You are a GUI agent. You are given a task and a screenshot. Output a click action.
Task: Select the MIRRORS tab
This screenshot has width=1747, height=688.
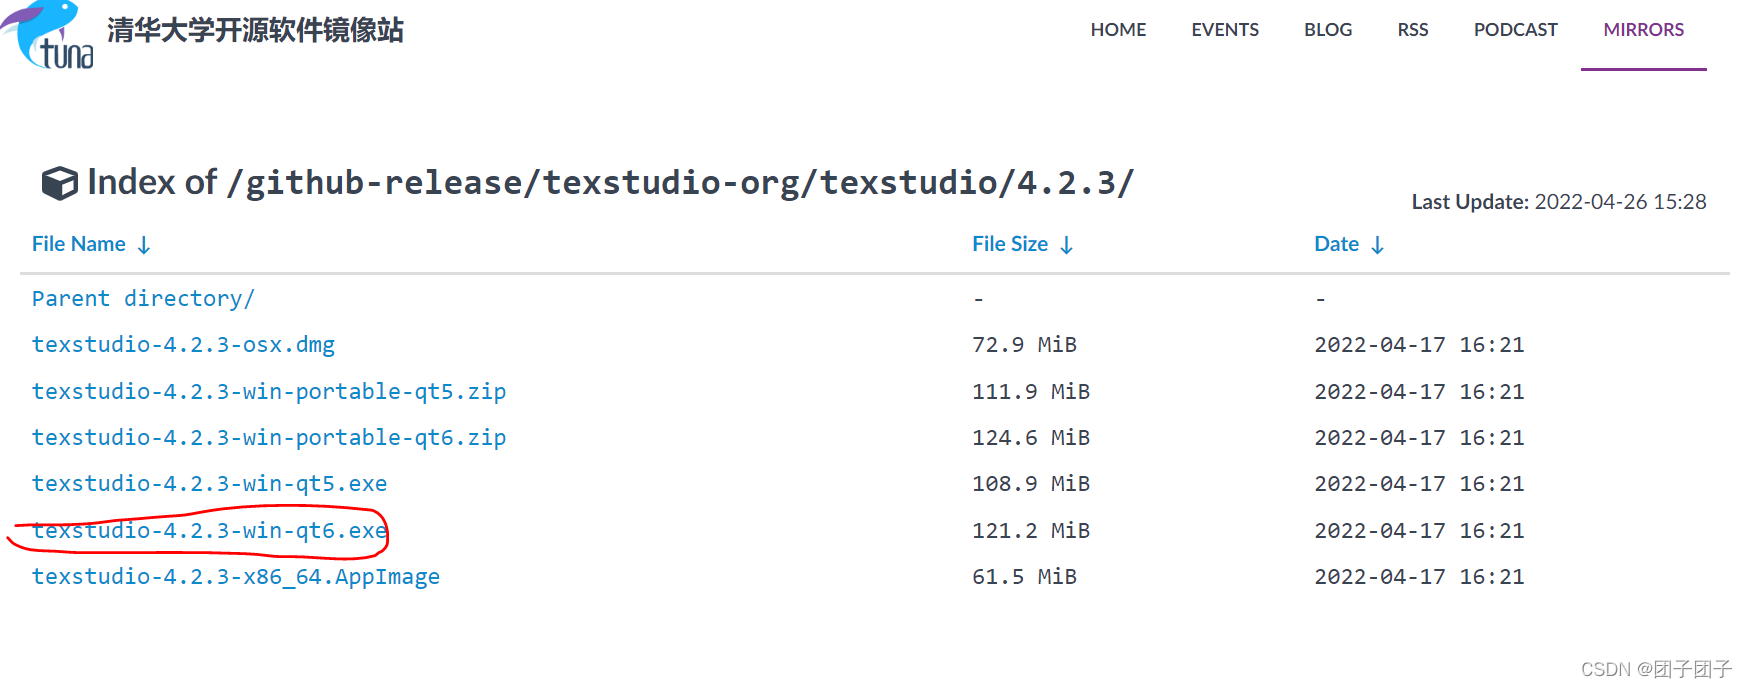tap(1644, 30)
